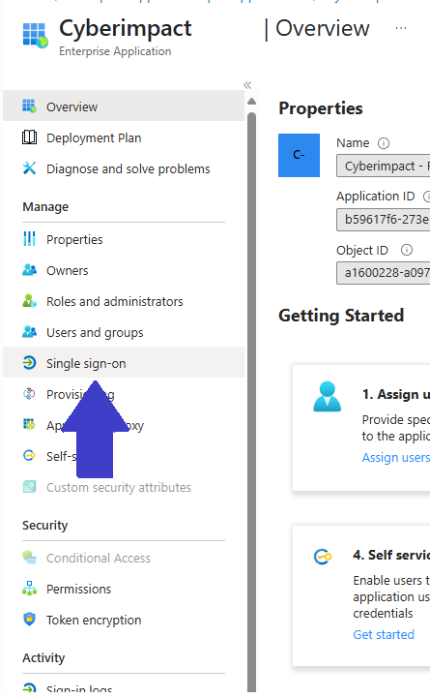Viewport: 430px width, 693px height.
Task: Click the Sign-in logs icon
Action: [x=29, y=687]
